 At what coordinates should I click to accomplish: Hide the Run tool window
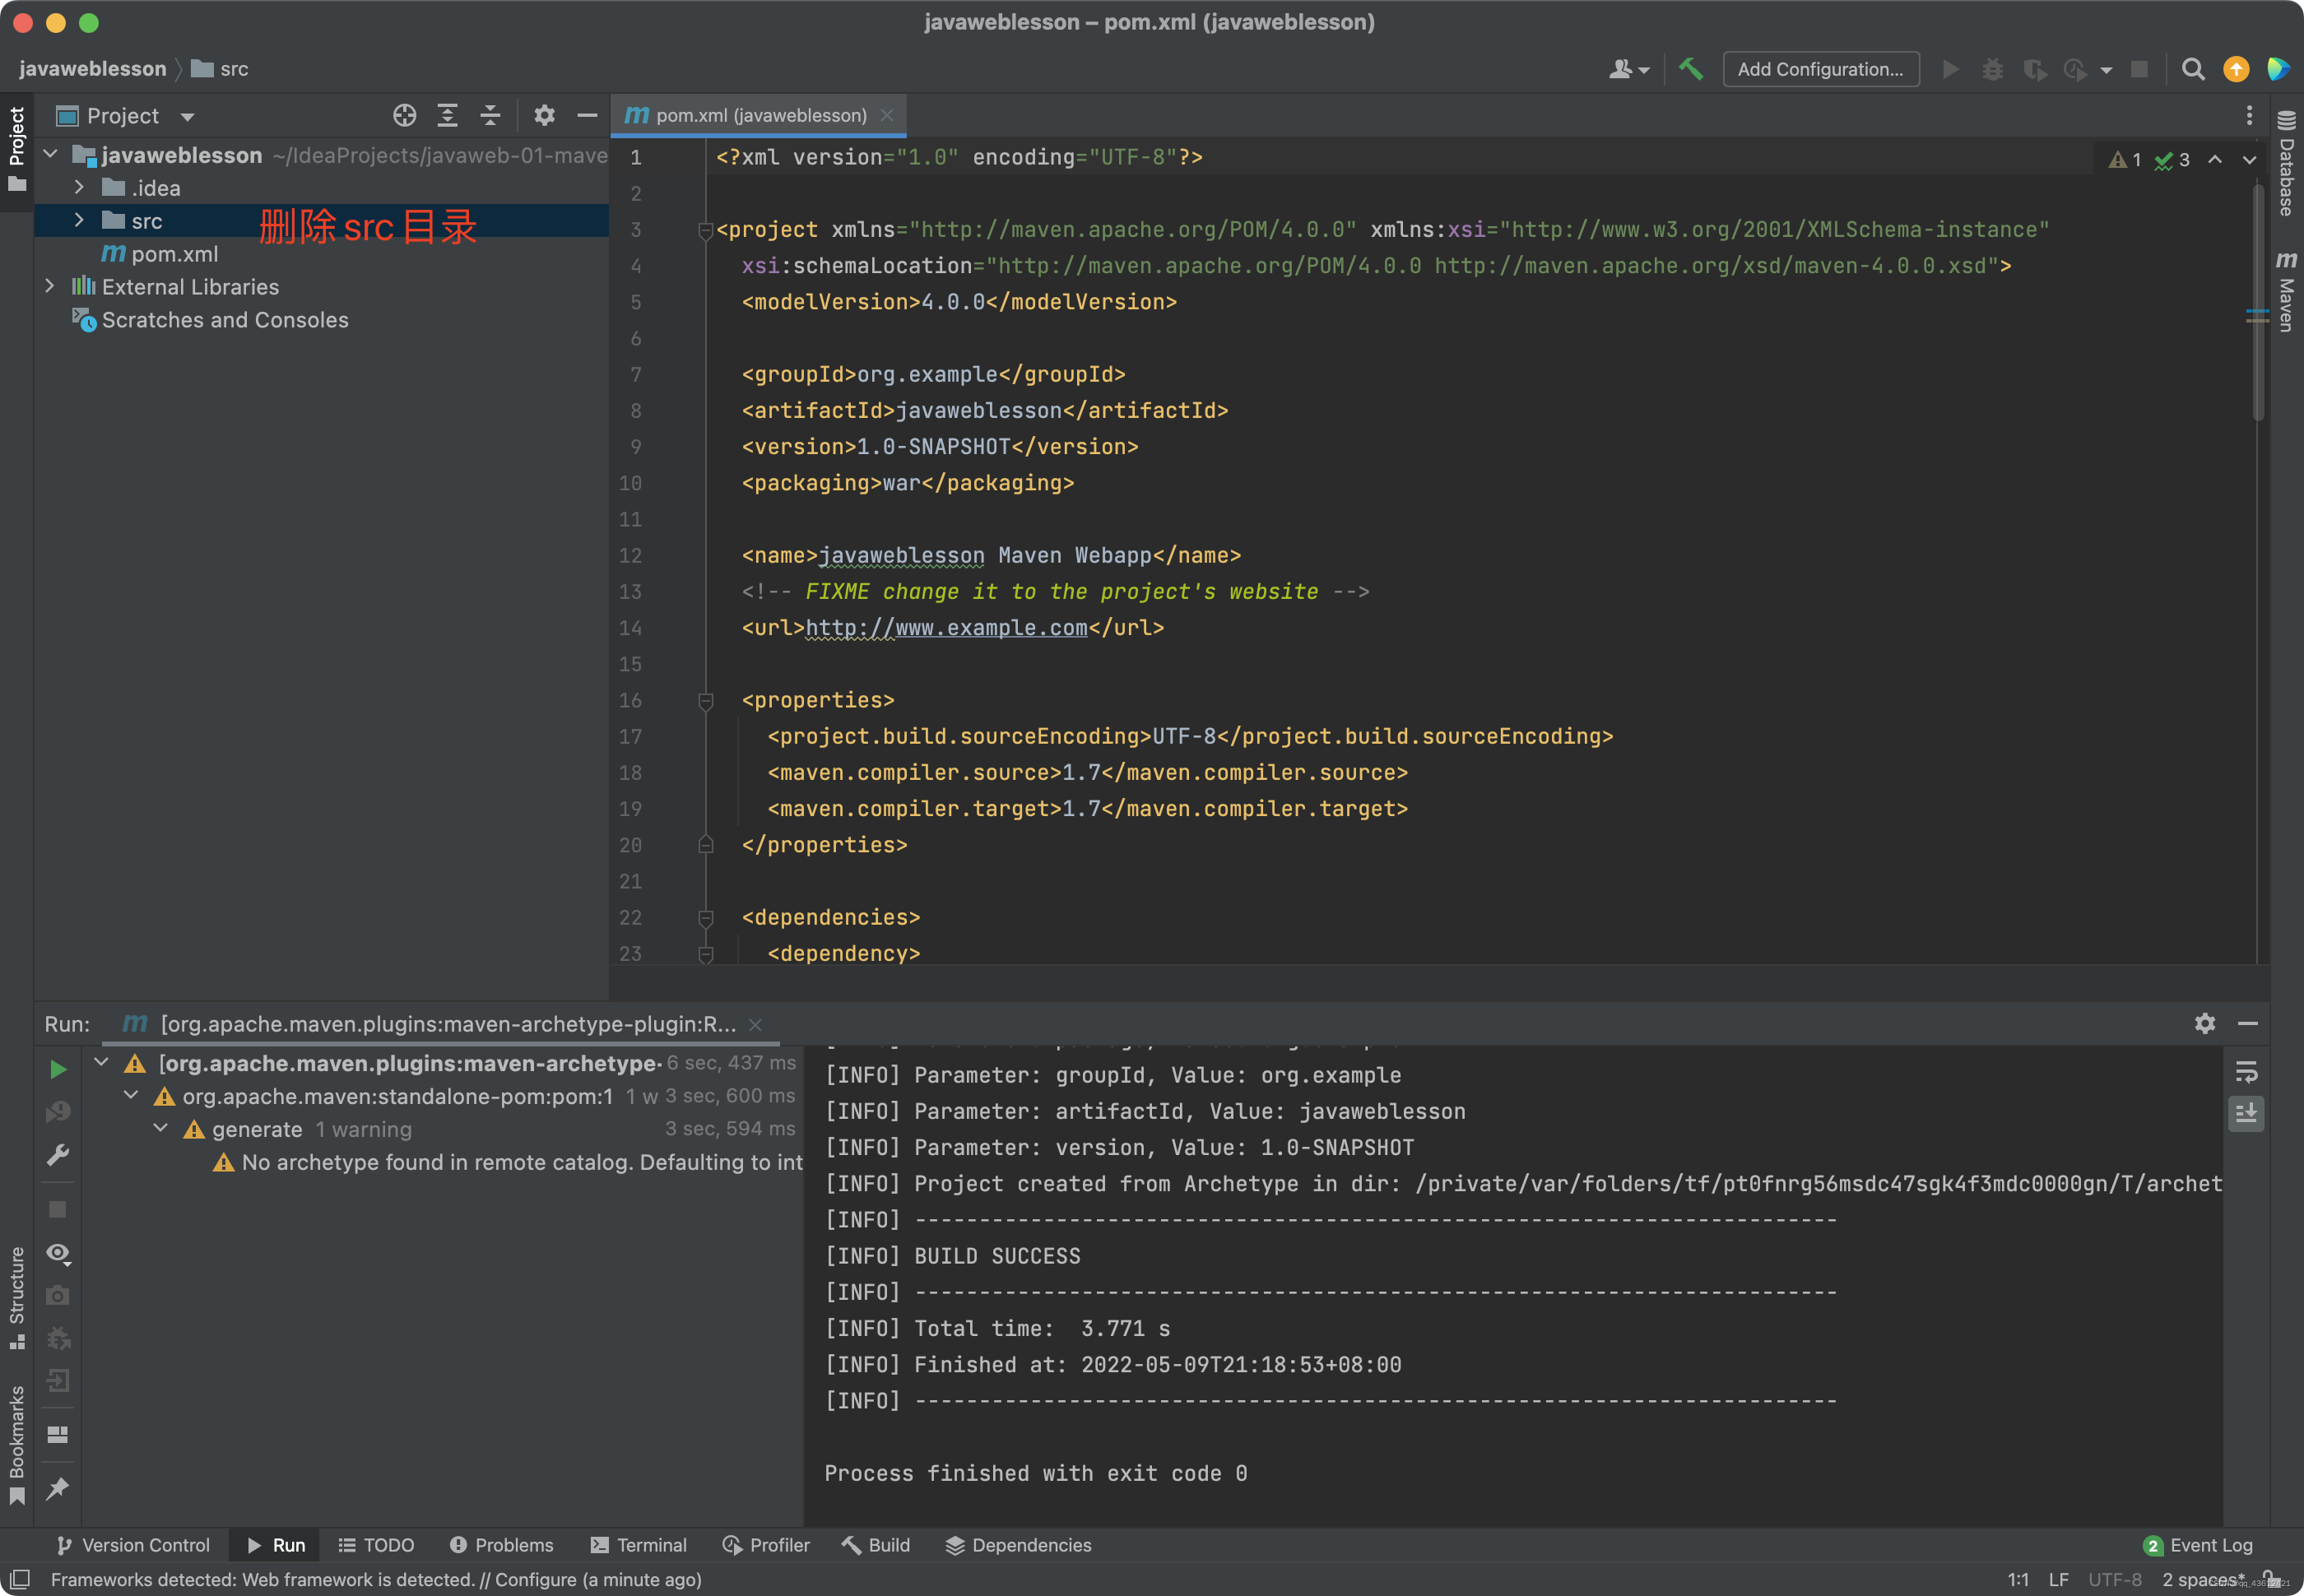point(2248,1023)
